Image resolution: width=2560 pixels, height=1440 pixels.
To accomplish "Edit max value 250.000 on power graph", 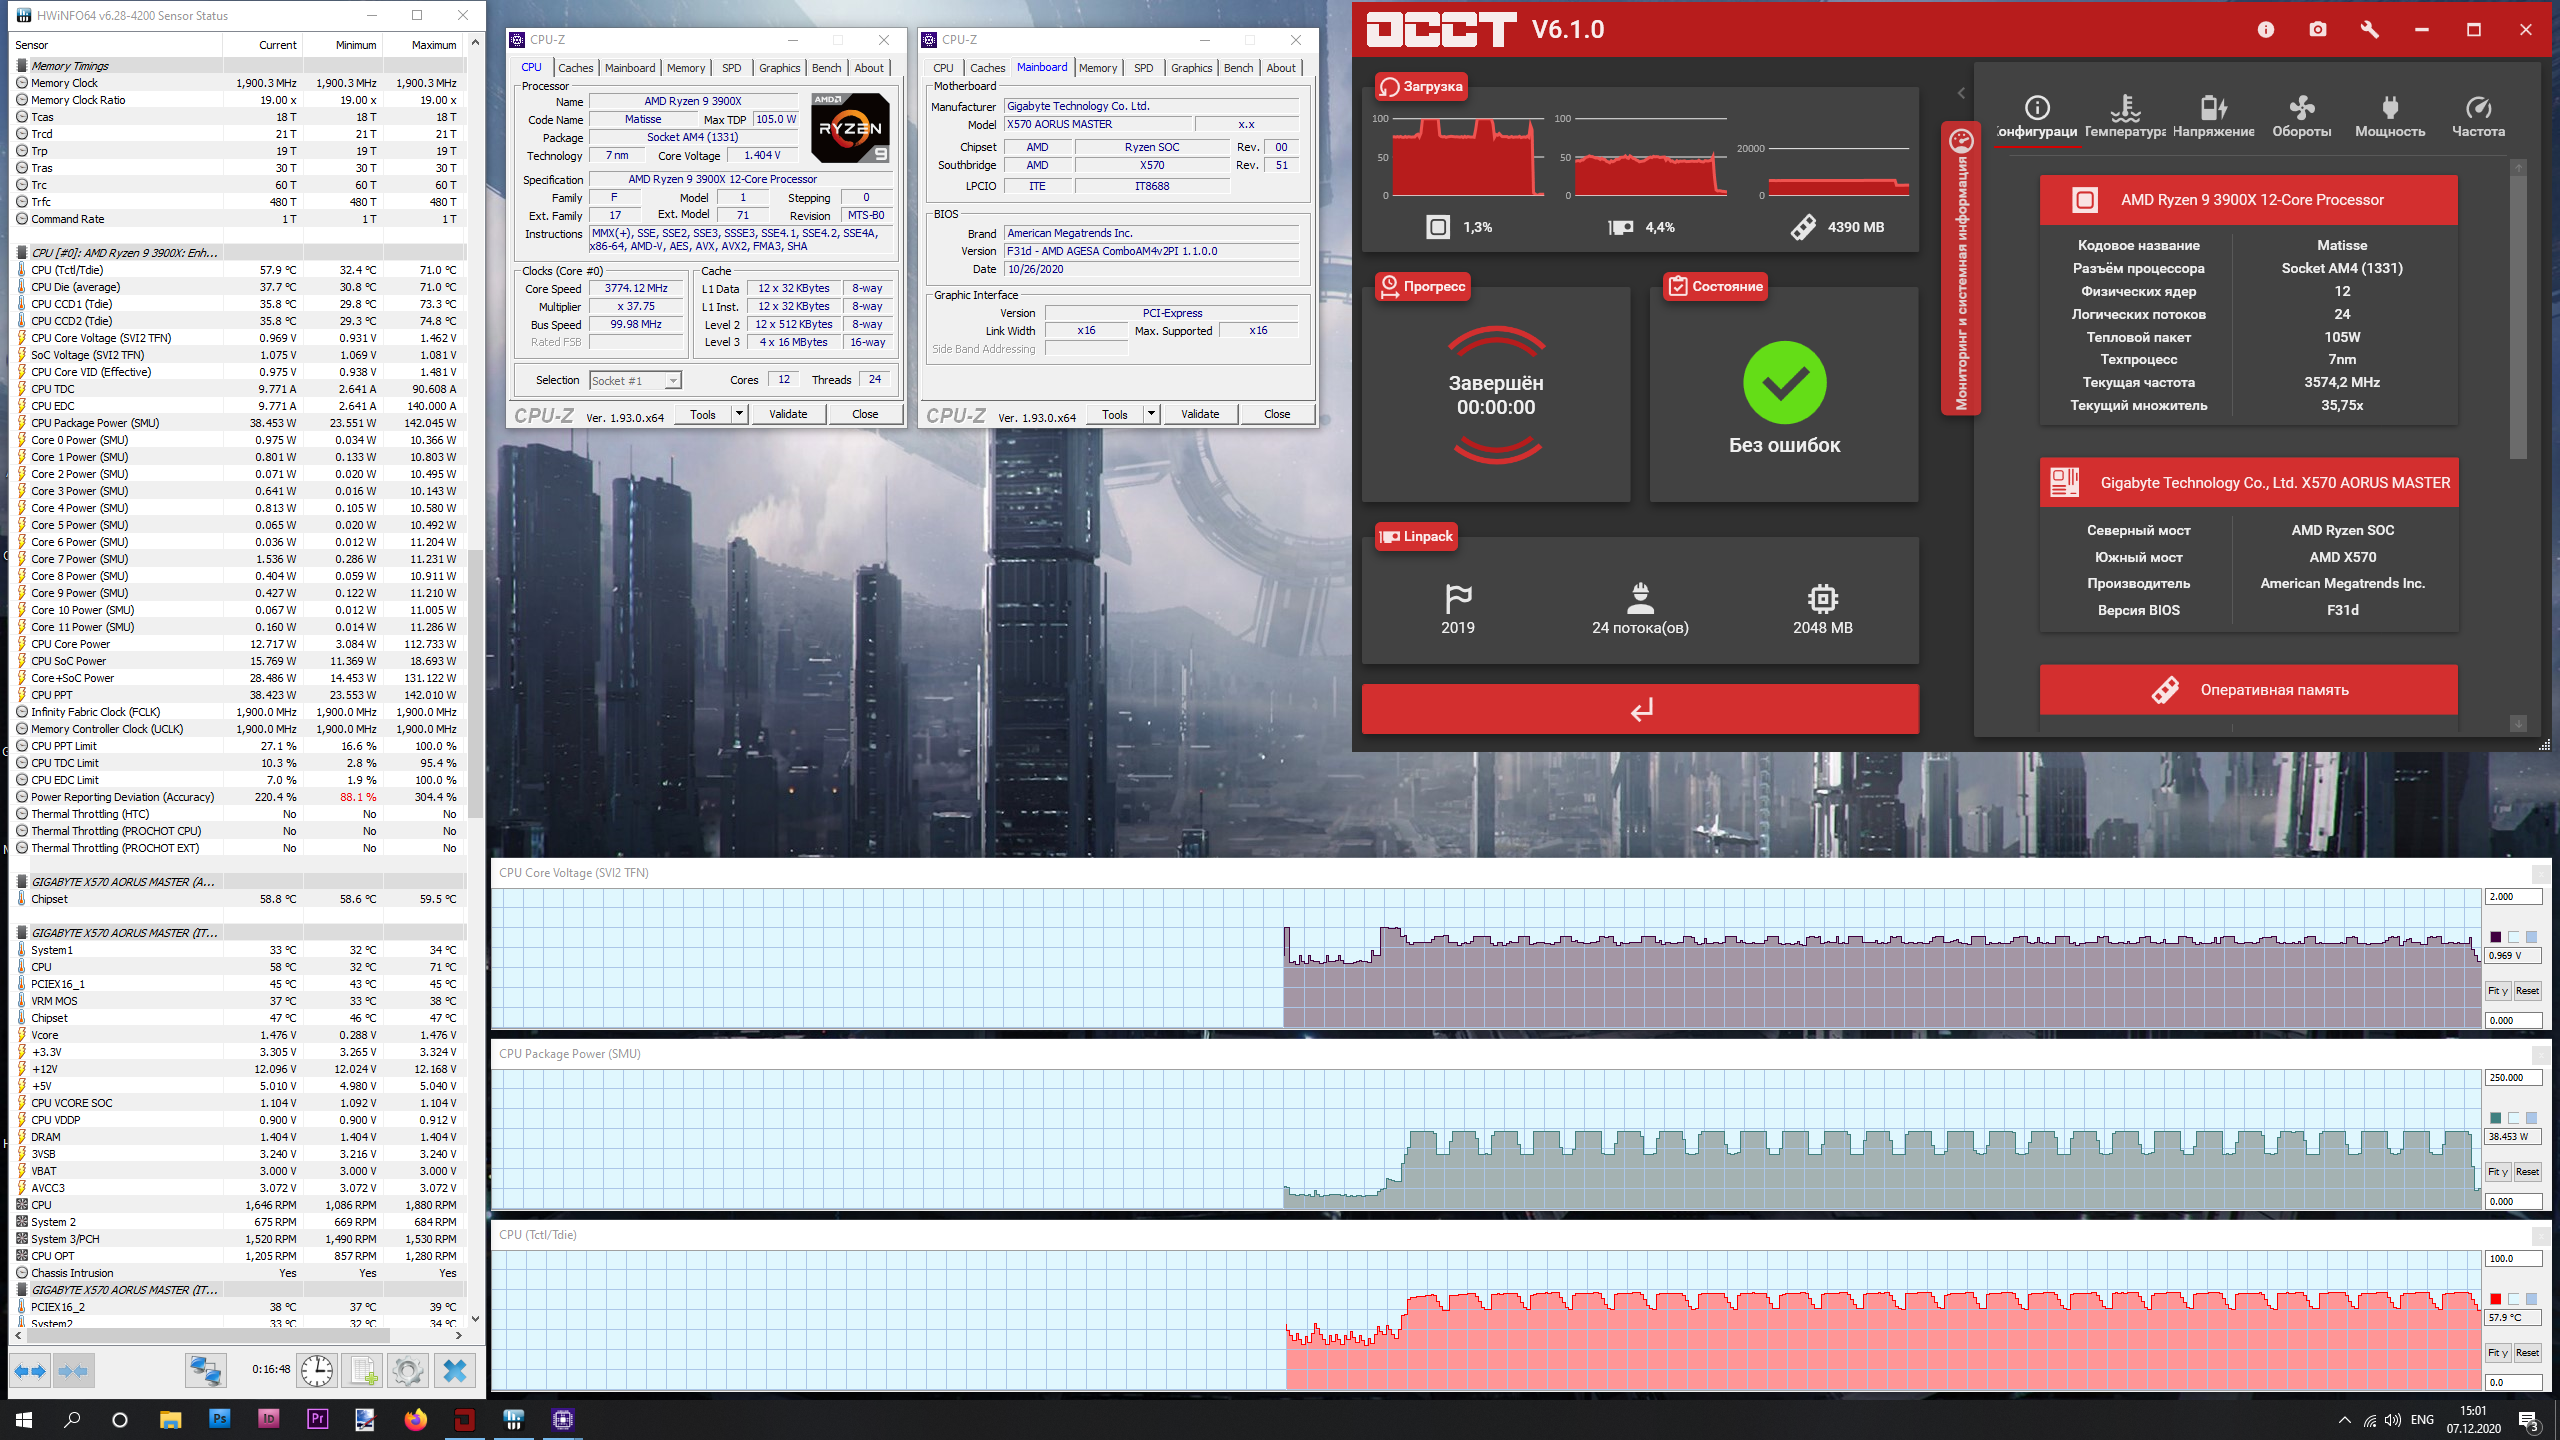I will coord(2513,1078).
